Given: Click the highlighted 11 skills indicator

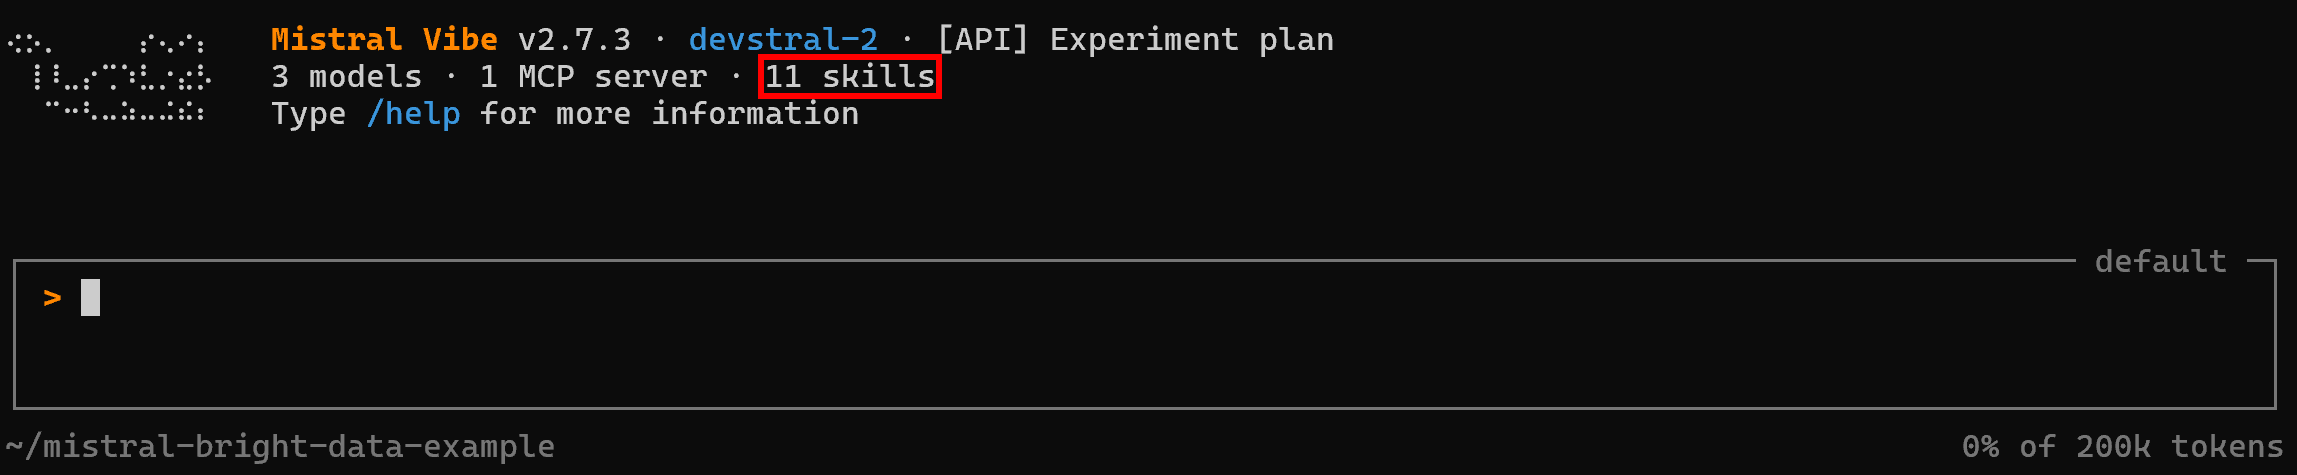Looking at the screenshot, I should pos(849,77).
